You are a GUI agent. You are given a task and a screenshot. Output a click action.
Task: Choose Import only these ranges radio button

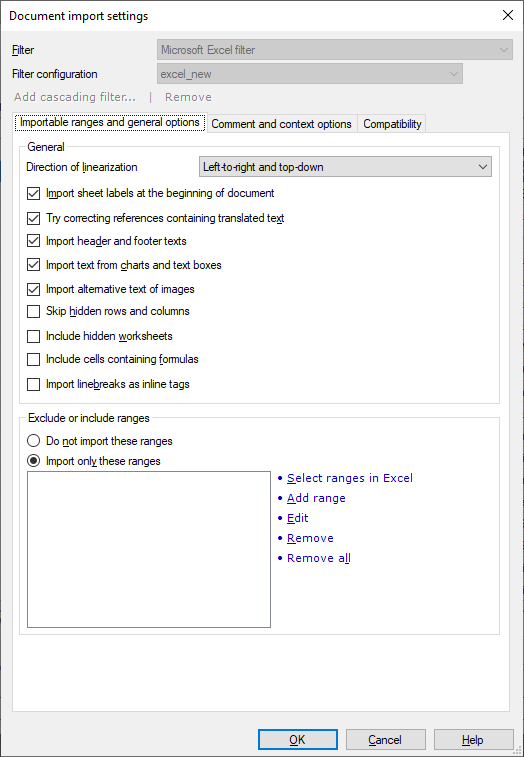[33, 461]
